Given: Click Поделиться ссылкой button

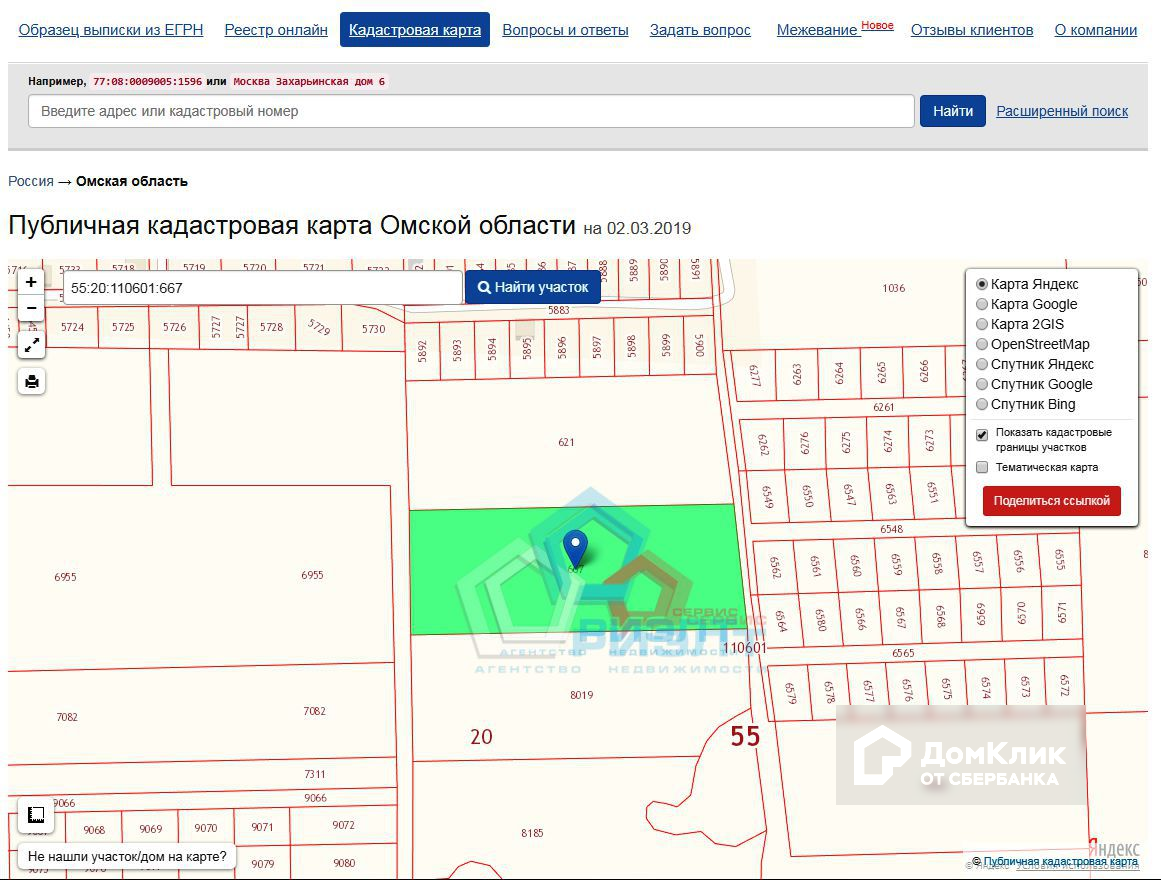Looking at the screenshot, I should (1051, 501).
